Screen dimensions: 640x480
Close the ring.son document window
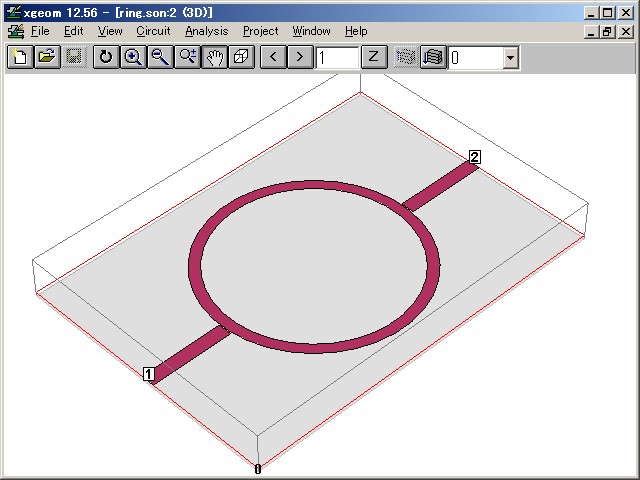click(x=626, y=32)
